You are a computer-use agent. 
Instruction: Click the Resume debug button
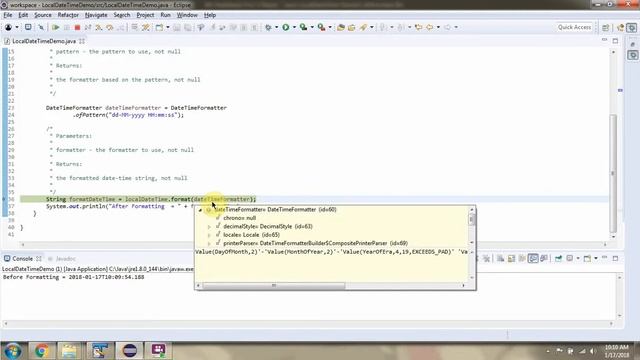pos(56,27)
